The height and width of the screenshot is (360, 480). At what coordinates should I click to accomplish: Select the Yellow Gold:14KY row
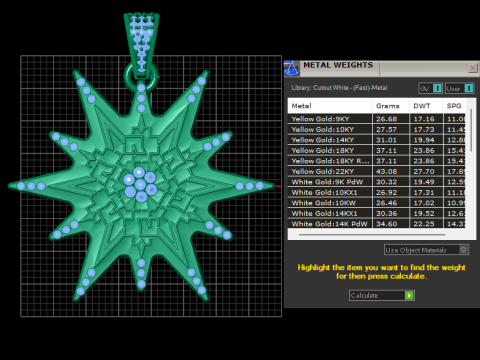tap(377, 140)
